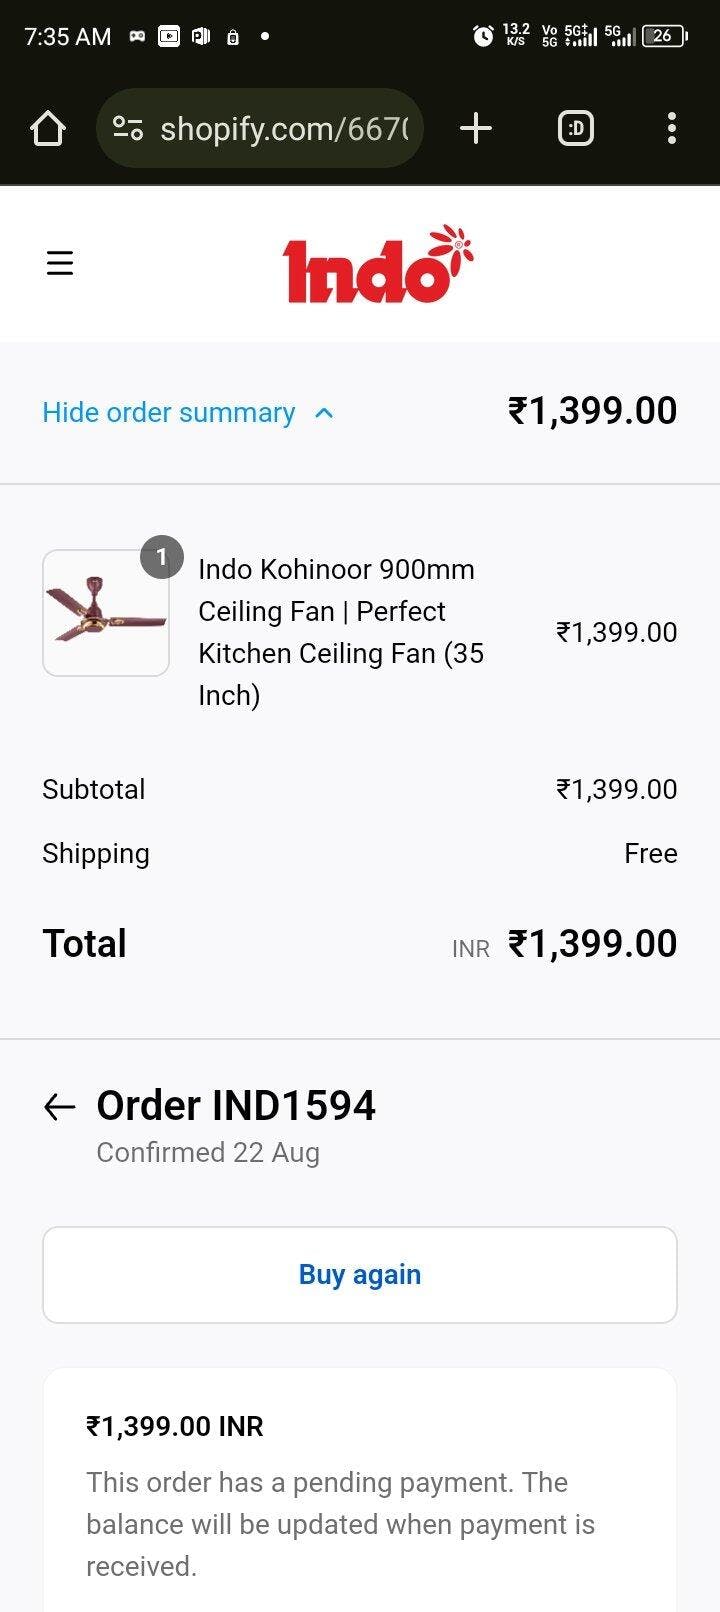Click the chevron beside Hide order summary
This screenshot has height=1612, width=720.
pyautogui.click(x=324, y=413)
